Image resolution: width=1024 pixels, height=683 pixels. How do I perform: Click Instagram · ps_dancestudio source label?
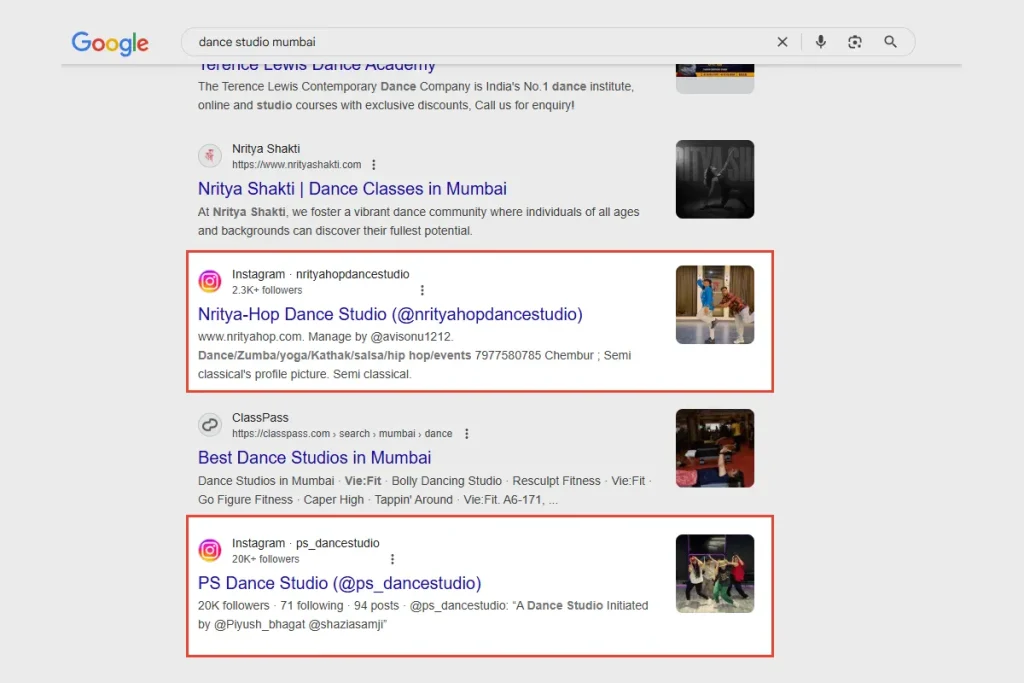pyautogui.click(x=306, y=543)
